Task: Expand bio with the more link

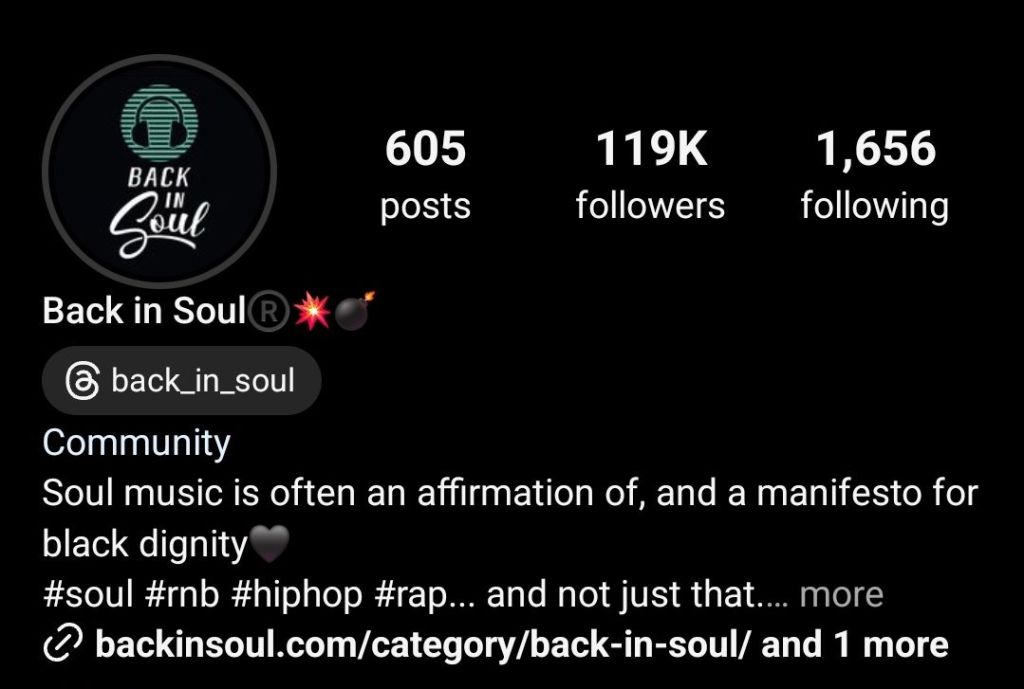Action: [x=841, y=594]
